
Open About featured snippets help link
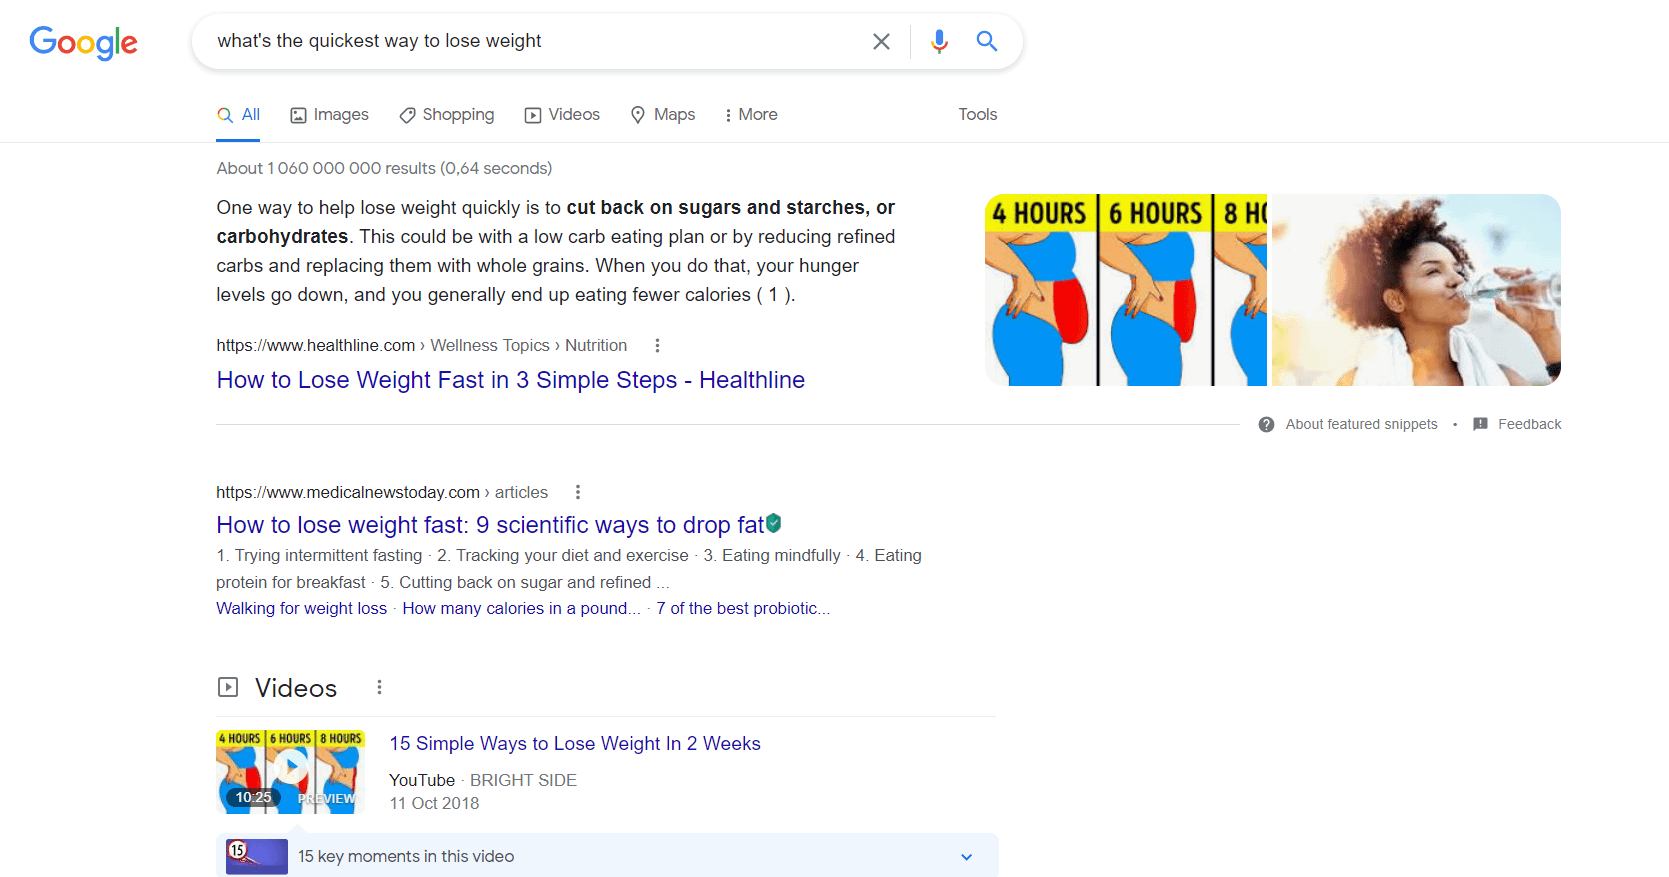tap(1361, 424)
